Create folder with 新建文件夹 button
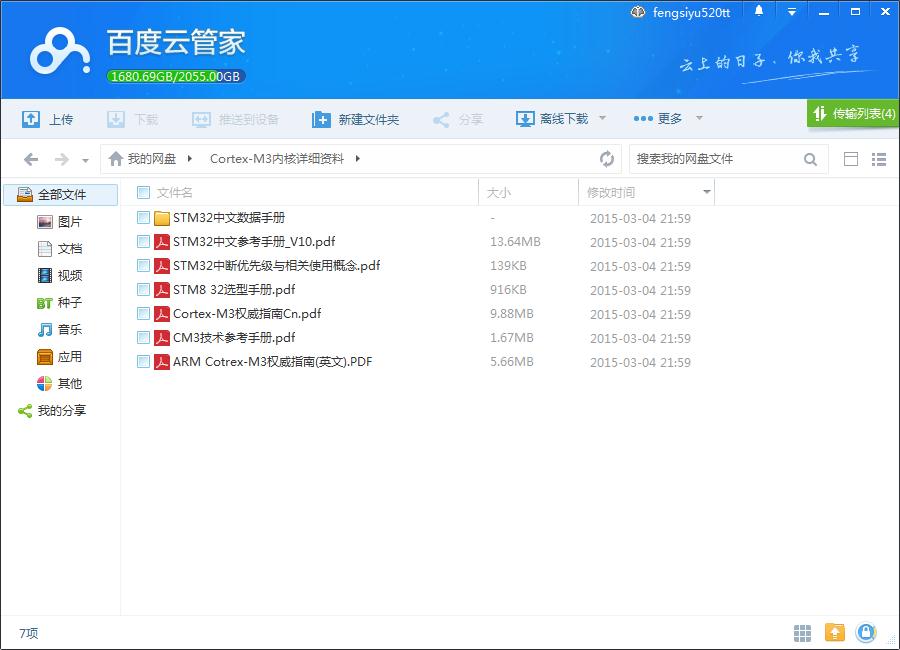 click(x=355, y=119)
